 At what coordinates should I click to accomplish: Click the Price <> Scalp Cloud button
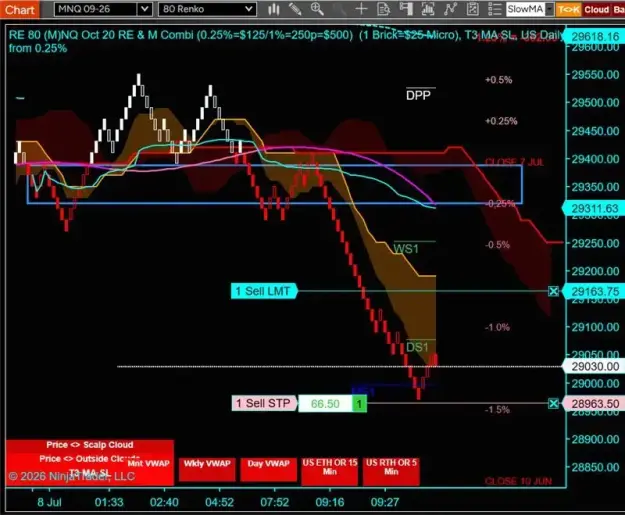pyautogui.click(x=90, y=445)
